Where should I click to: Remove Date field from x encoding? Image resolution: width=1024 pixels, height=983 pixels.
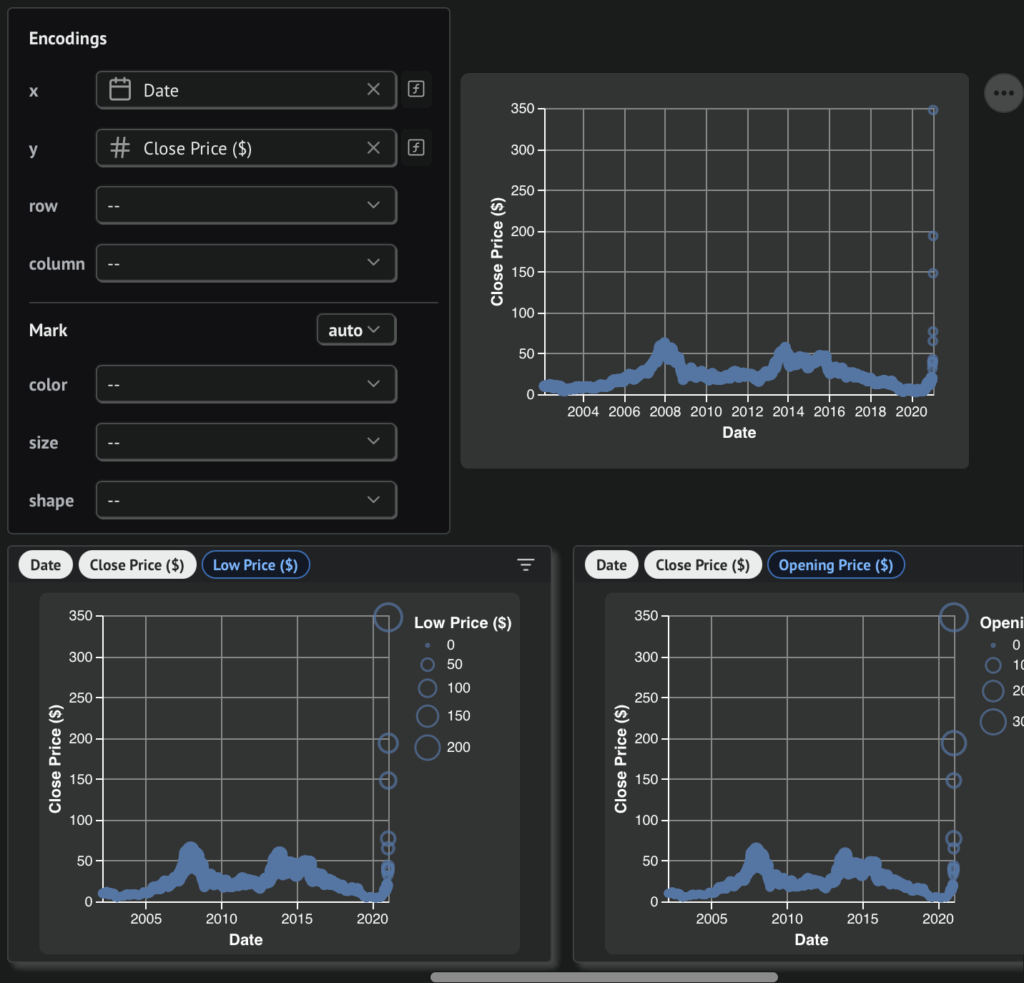(373, 90)
